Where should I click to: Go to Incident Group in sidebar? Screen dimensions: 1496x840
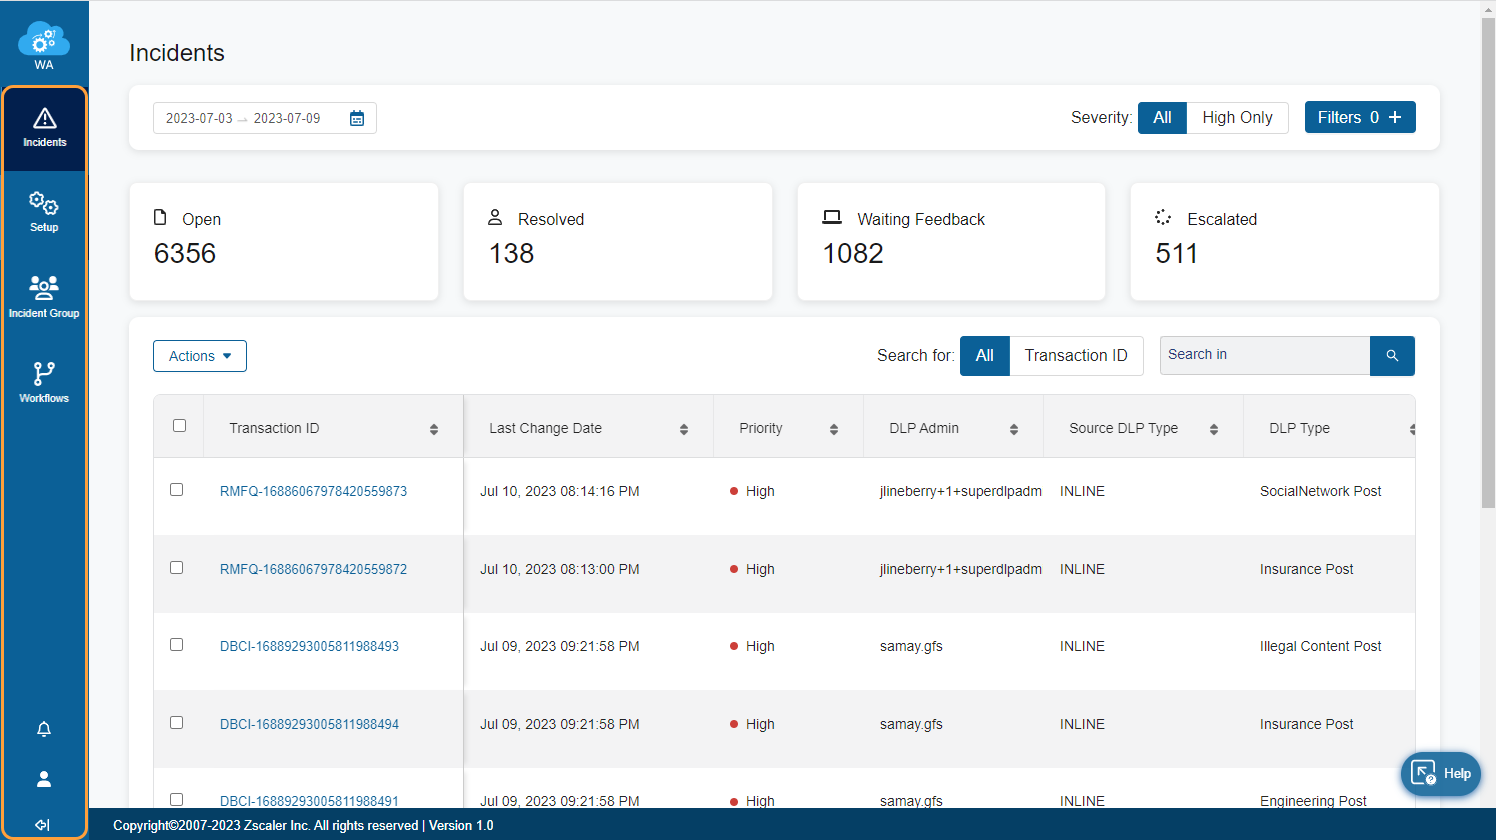44,297
